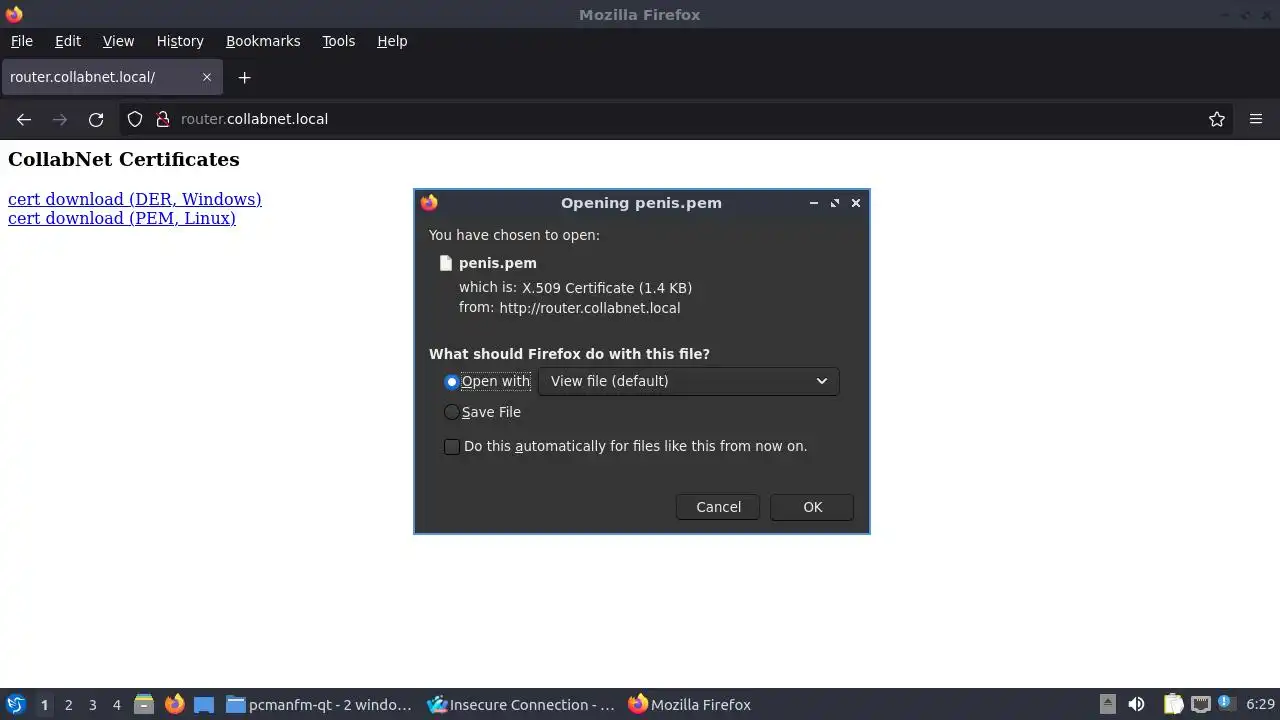The image size is (1280, 720).
Task: Reload the current page
Action: pyautogui.click(x=96, y=119)
